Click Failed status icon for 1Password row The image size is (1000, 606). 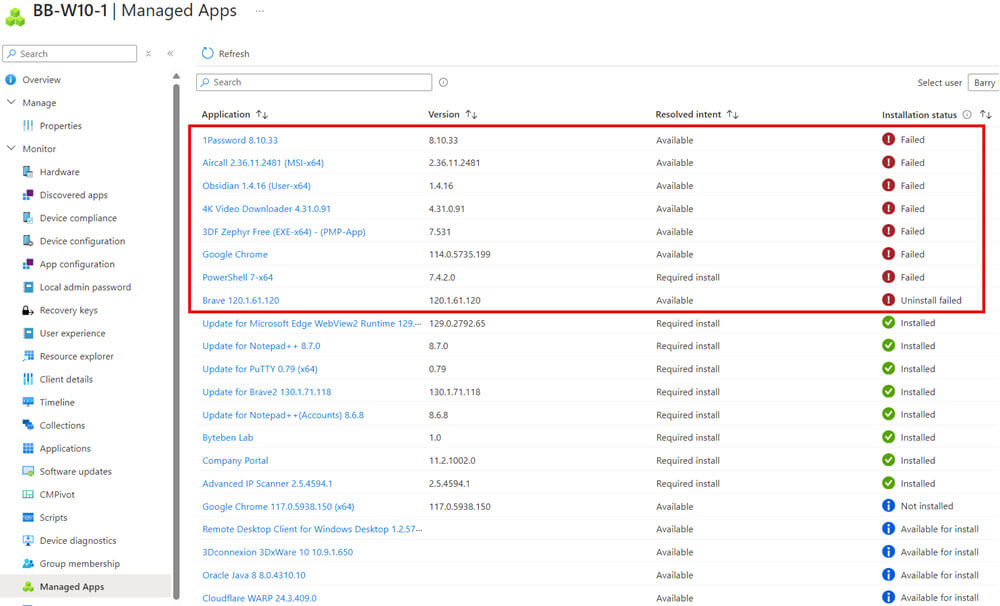pos(888,139)
